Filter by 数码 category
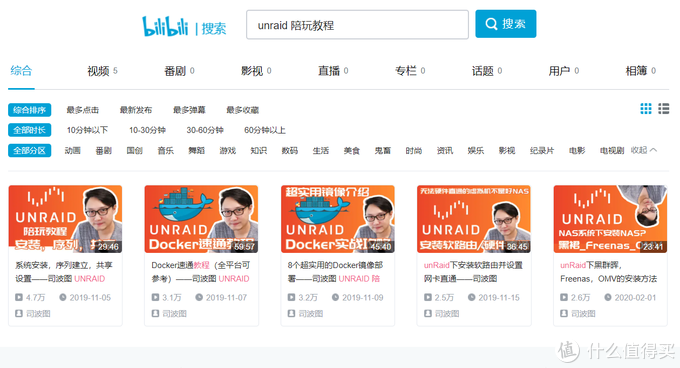Viewport: 680px width, 368px height. (x=290, y=150)
